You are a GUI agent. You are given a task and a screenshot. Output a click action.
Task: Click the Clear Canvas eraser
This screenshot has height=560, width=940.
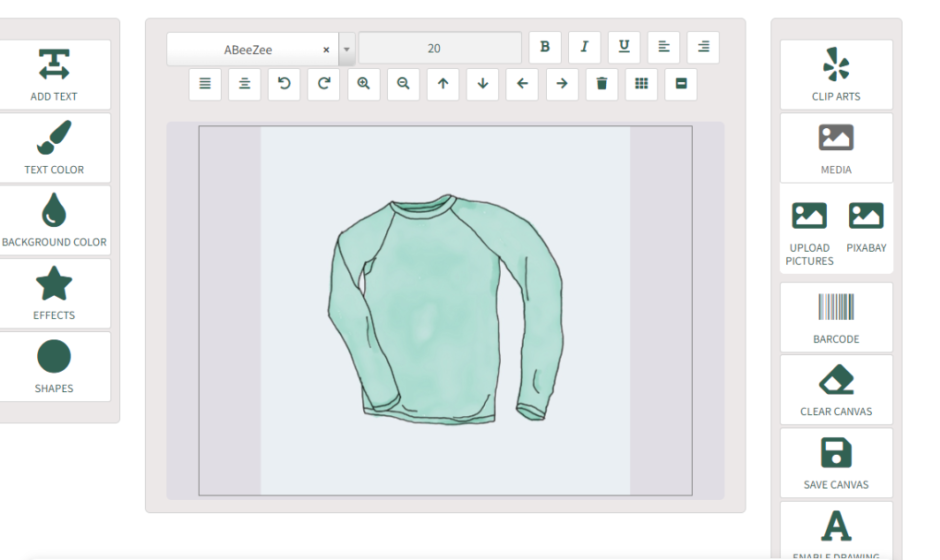pos(836,390)
